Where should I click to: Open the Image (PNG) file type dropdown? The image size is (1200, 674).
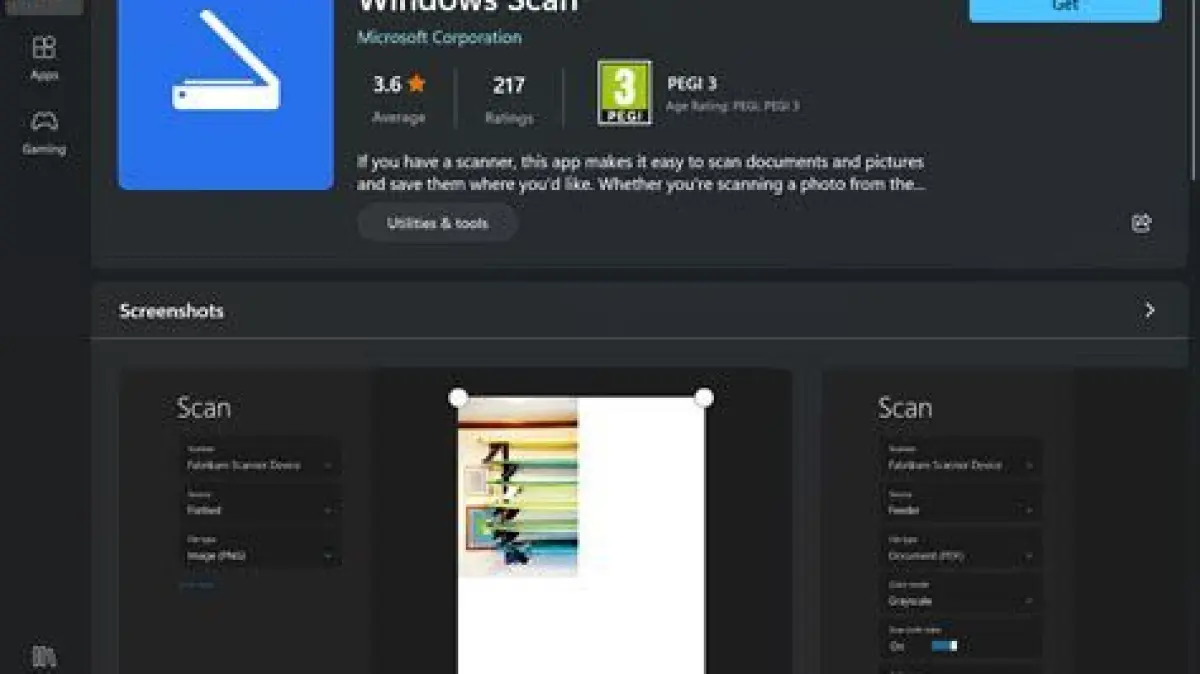point(260,555)
